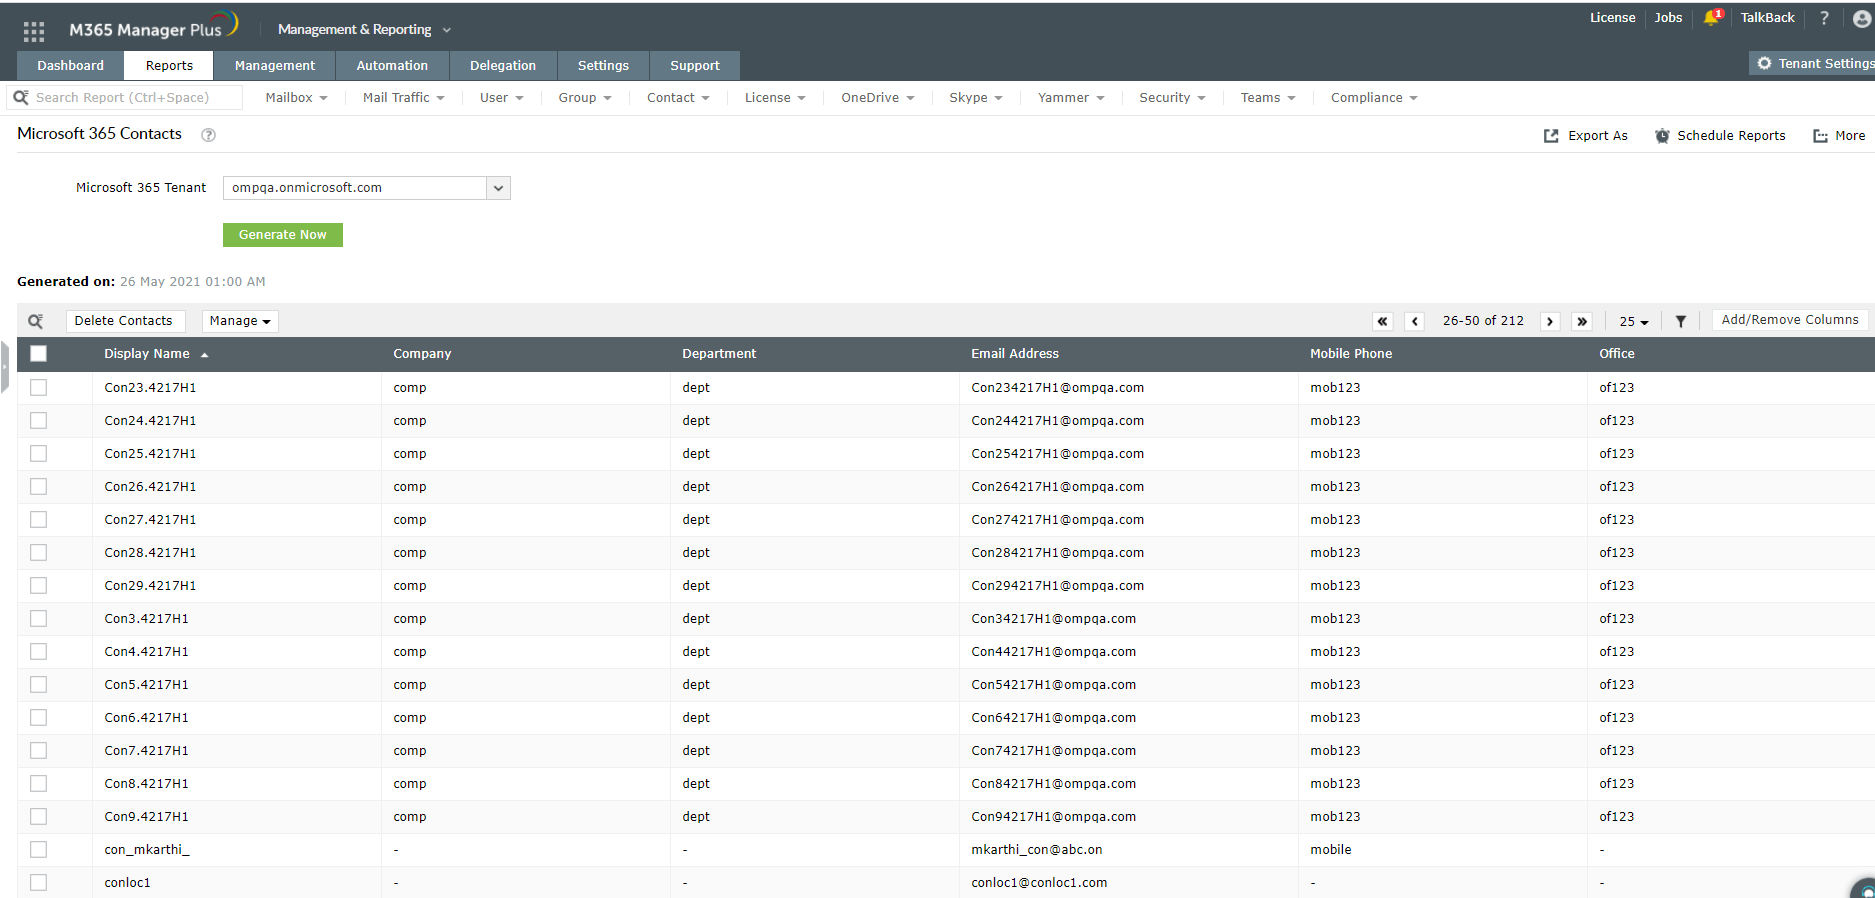The height and width of the screenshot is (898, 1875).
Task: Click the mkarthi_con@abc.on email
Action: coord(1037,850)
